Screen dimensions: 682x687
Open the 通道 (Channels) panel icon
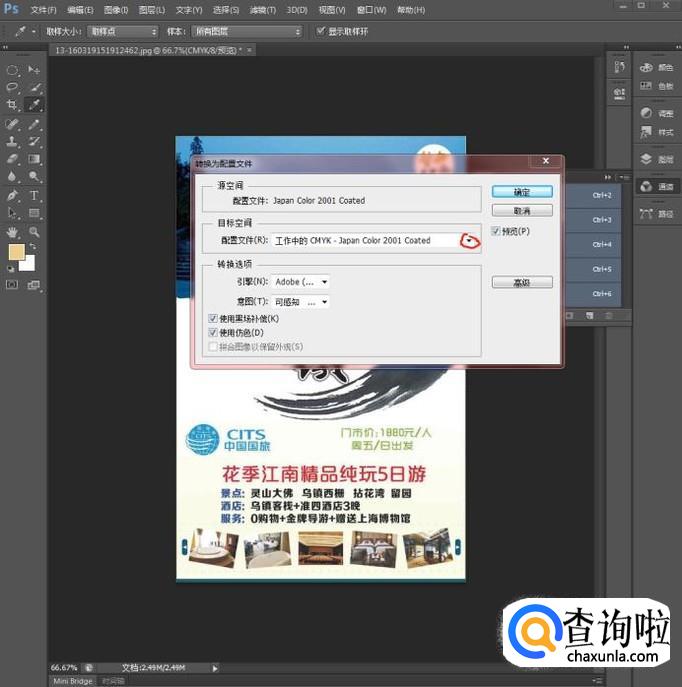click(x=657, y=186)
